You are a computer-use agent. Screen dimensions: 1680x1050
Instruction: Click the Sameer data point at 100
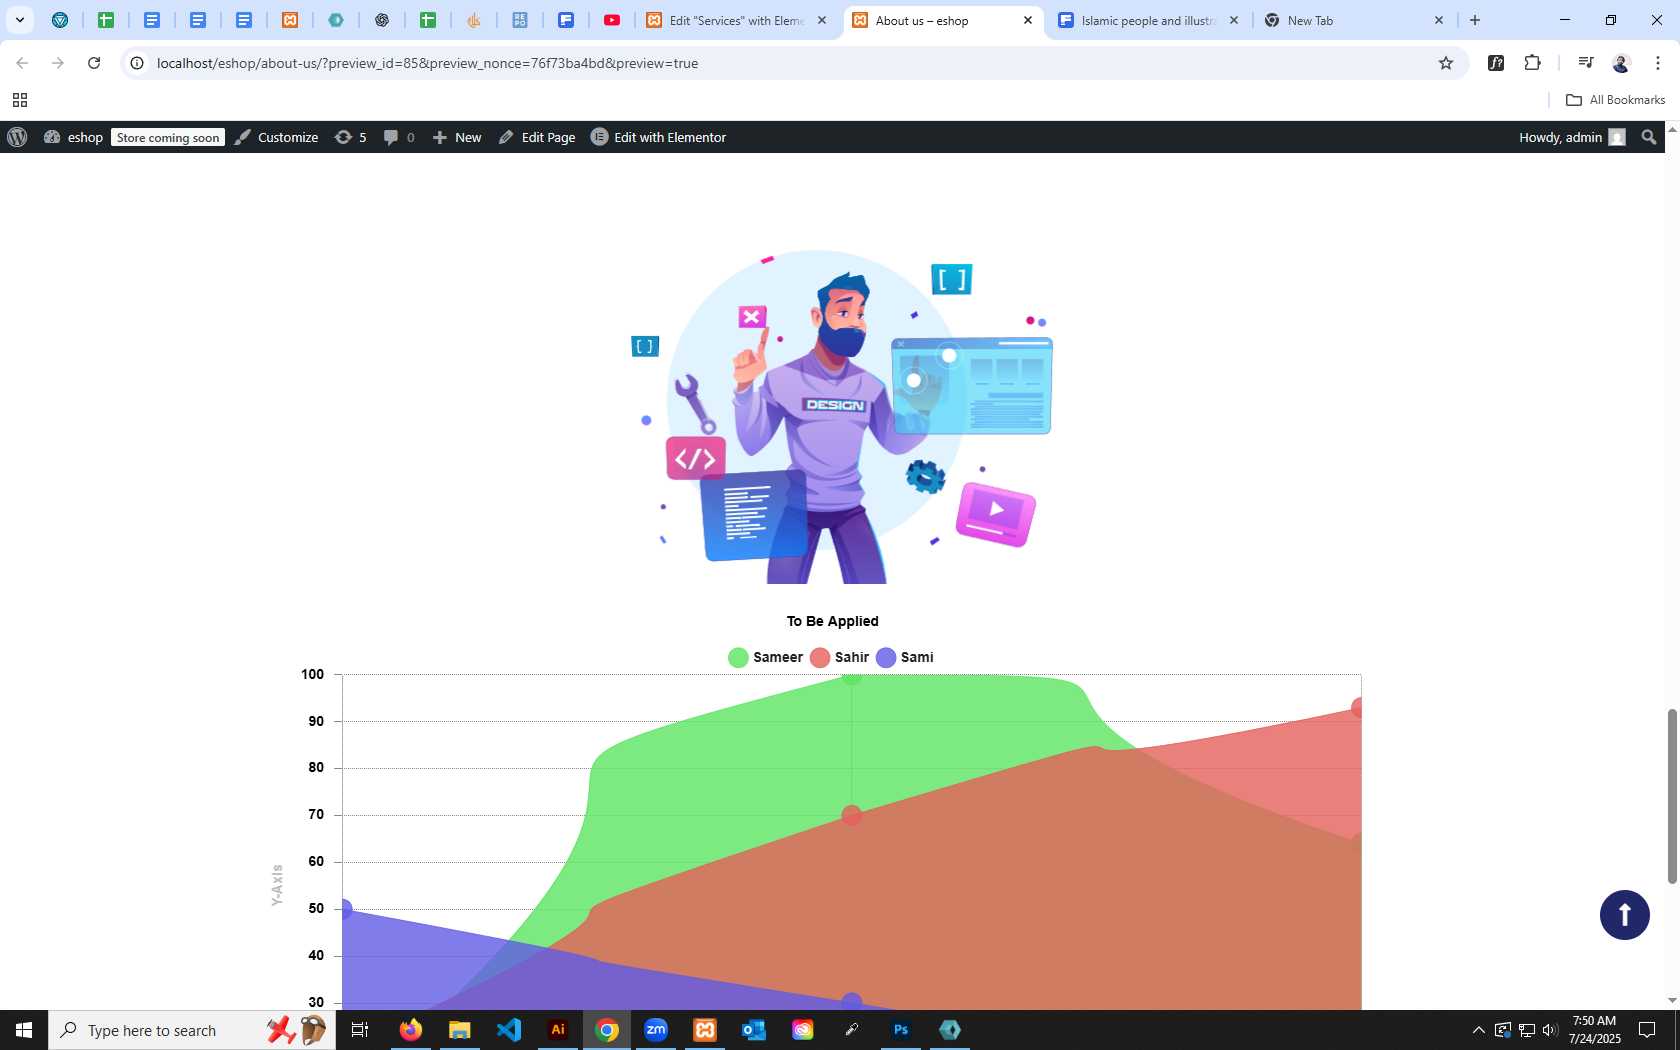851,676
